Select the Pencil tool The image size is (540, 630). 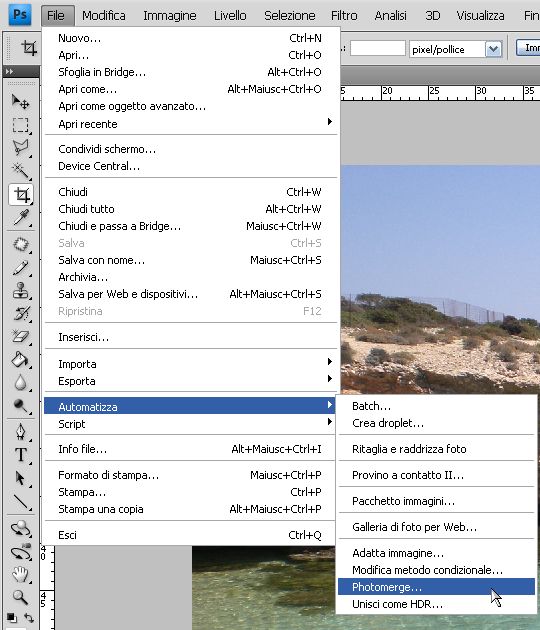tap(20, 268)
